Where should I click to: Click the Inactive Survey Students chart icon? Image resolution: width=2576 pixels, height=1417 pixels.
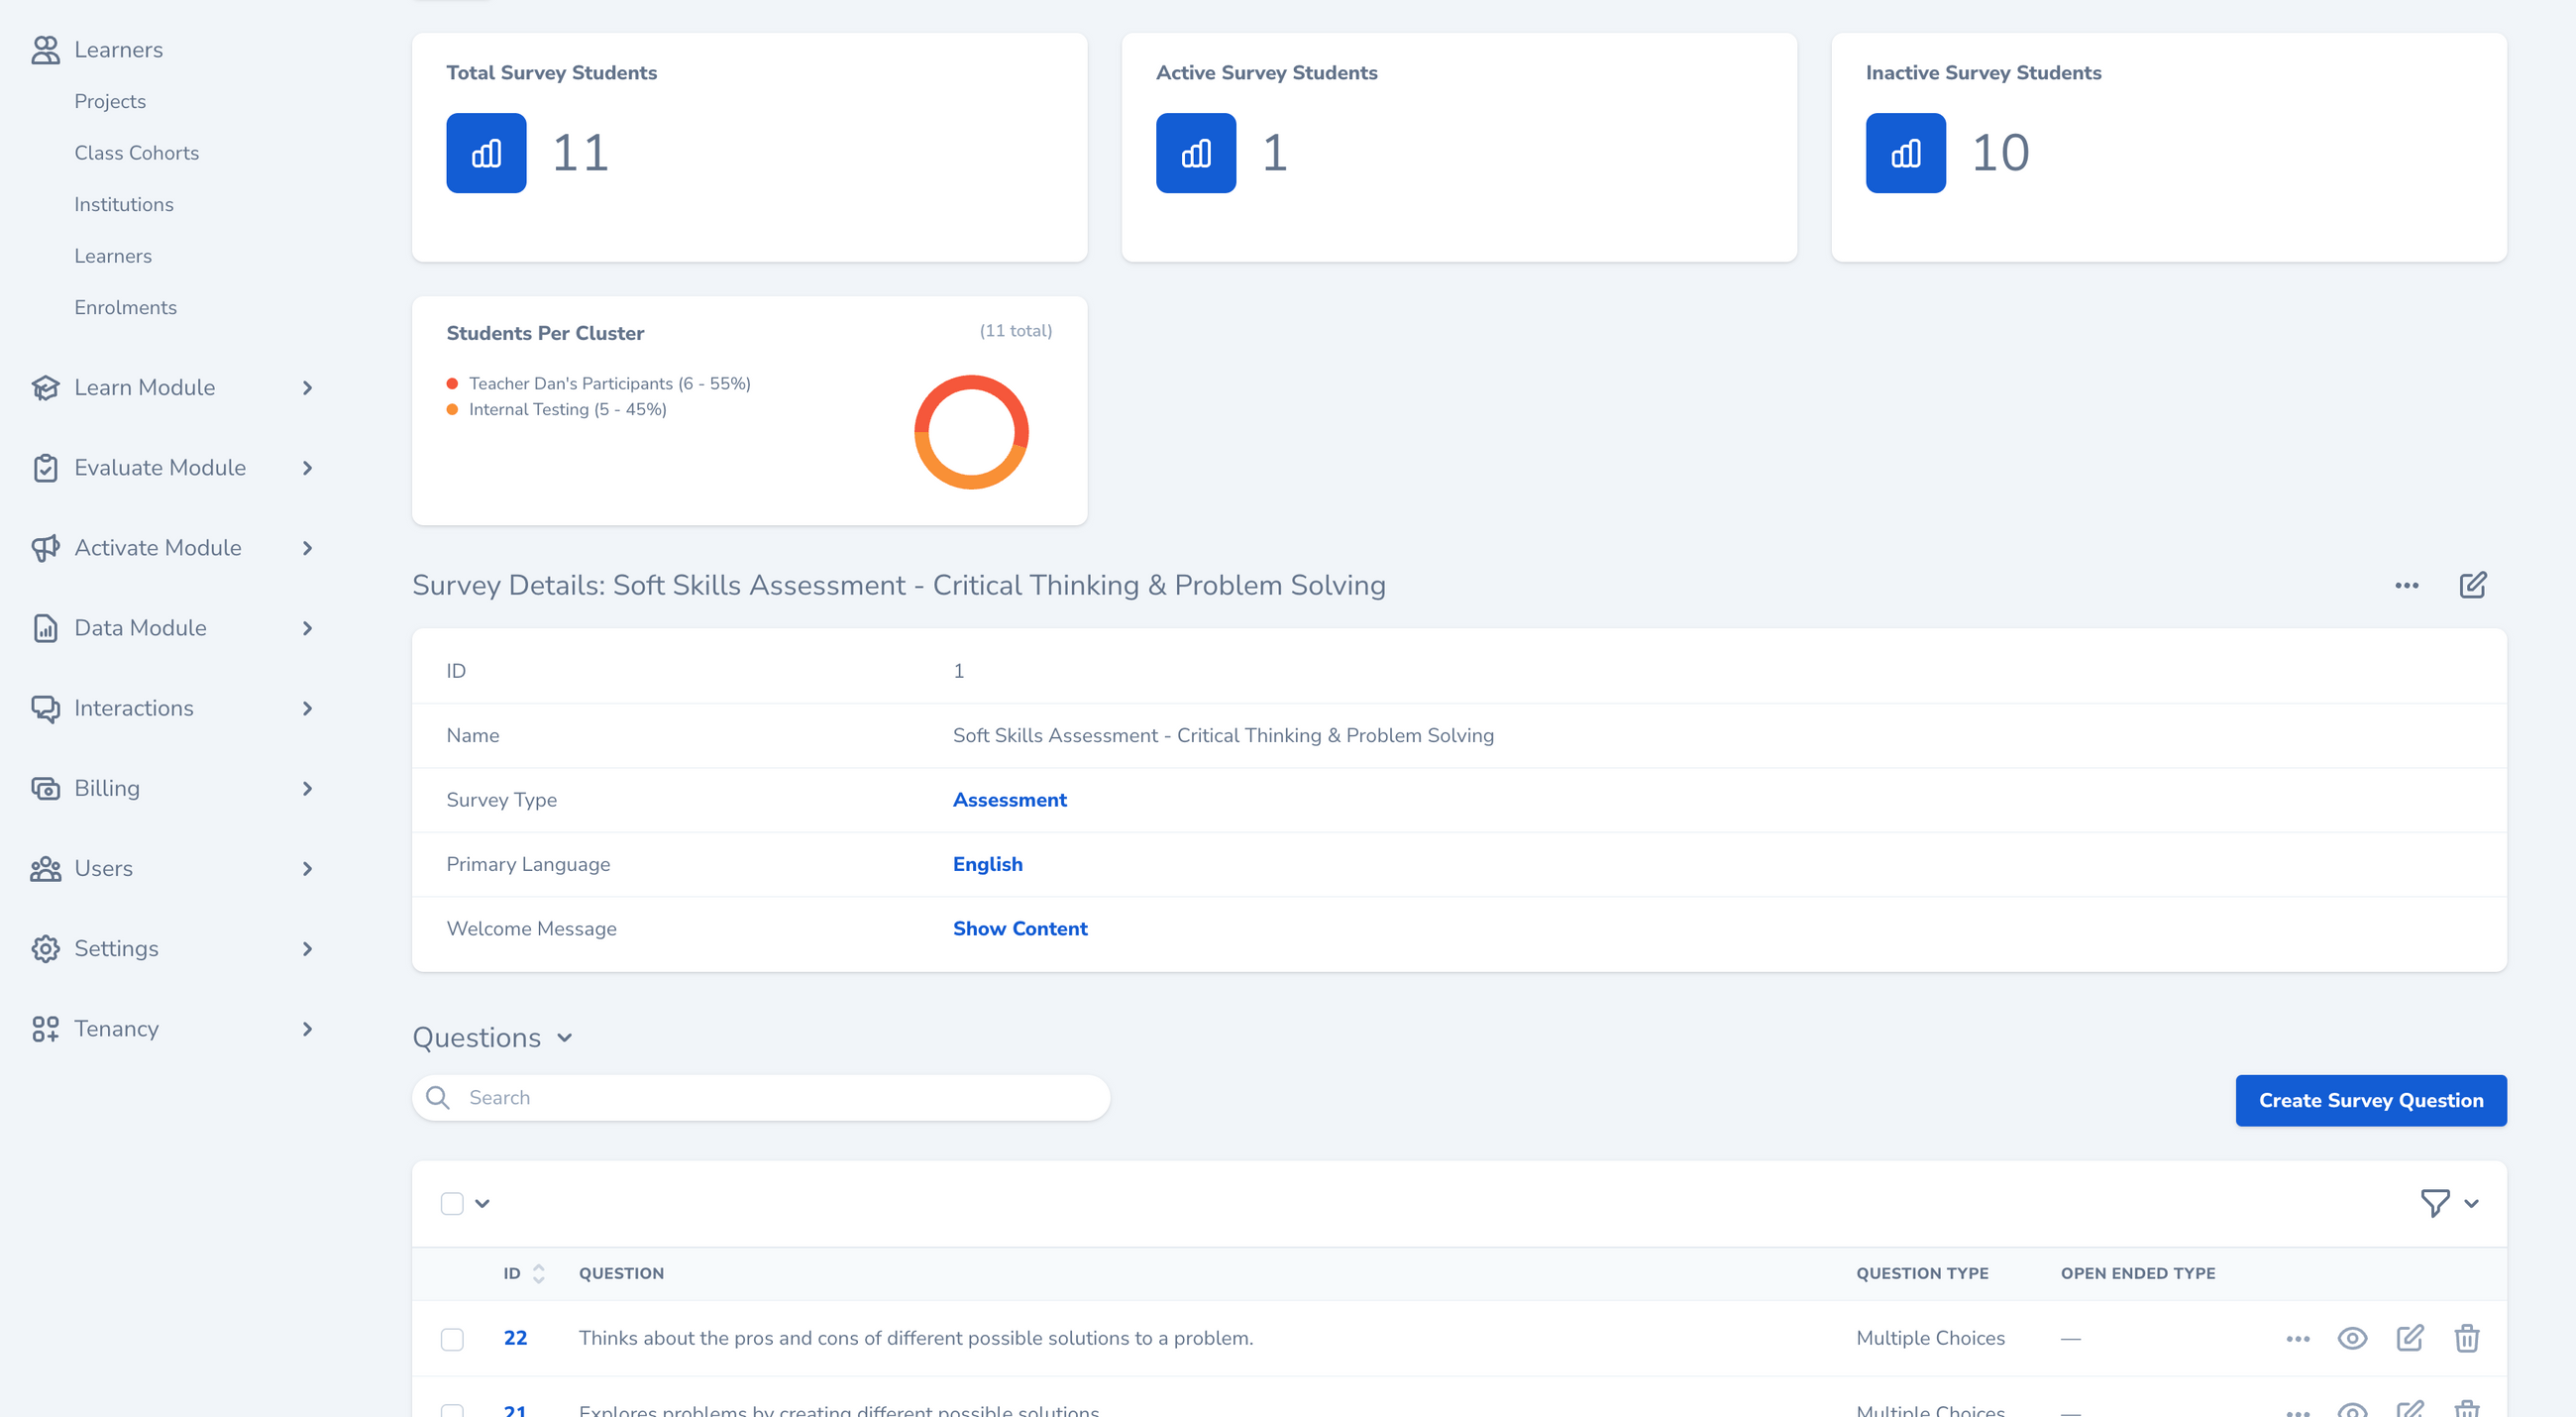click(x=1905, y=153)
